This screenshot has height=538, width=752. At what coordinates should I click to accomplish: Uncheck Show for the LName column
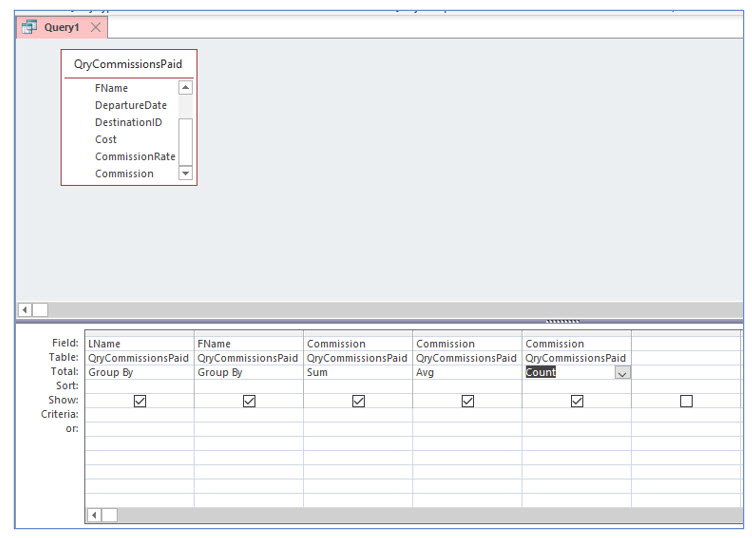(x=140, y=401)
